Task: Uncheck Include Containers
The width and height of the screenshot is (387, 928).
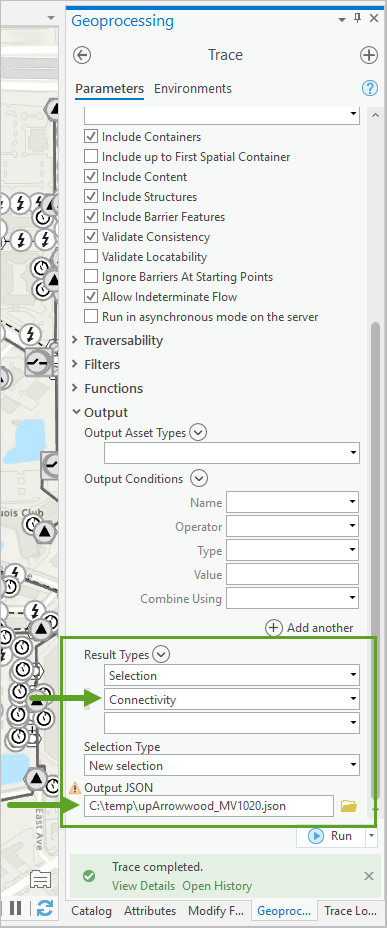Action: [x=91, y=137]
